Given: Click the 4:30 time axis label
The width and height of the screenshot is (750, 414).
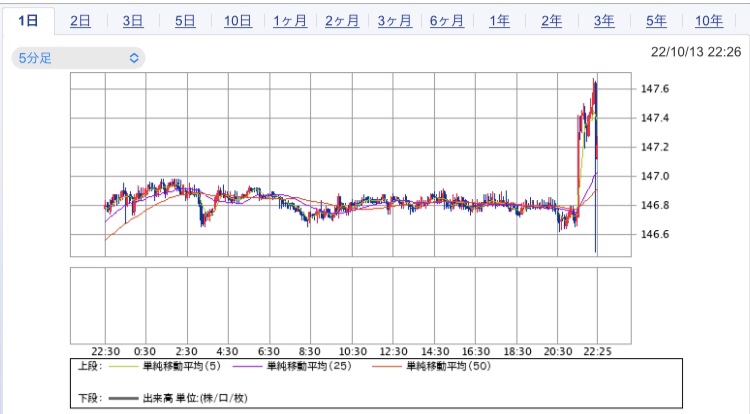Looking at the screenshot, I should point(227,352).
